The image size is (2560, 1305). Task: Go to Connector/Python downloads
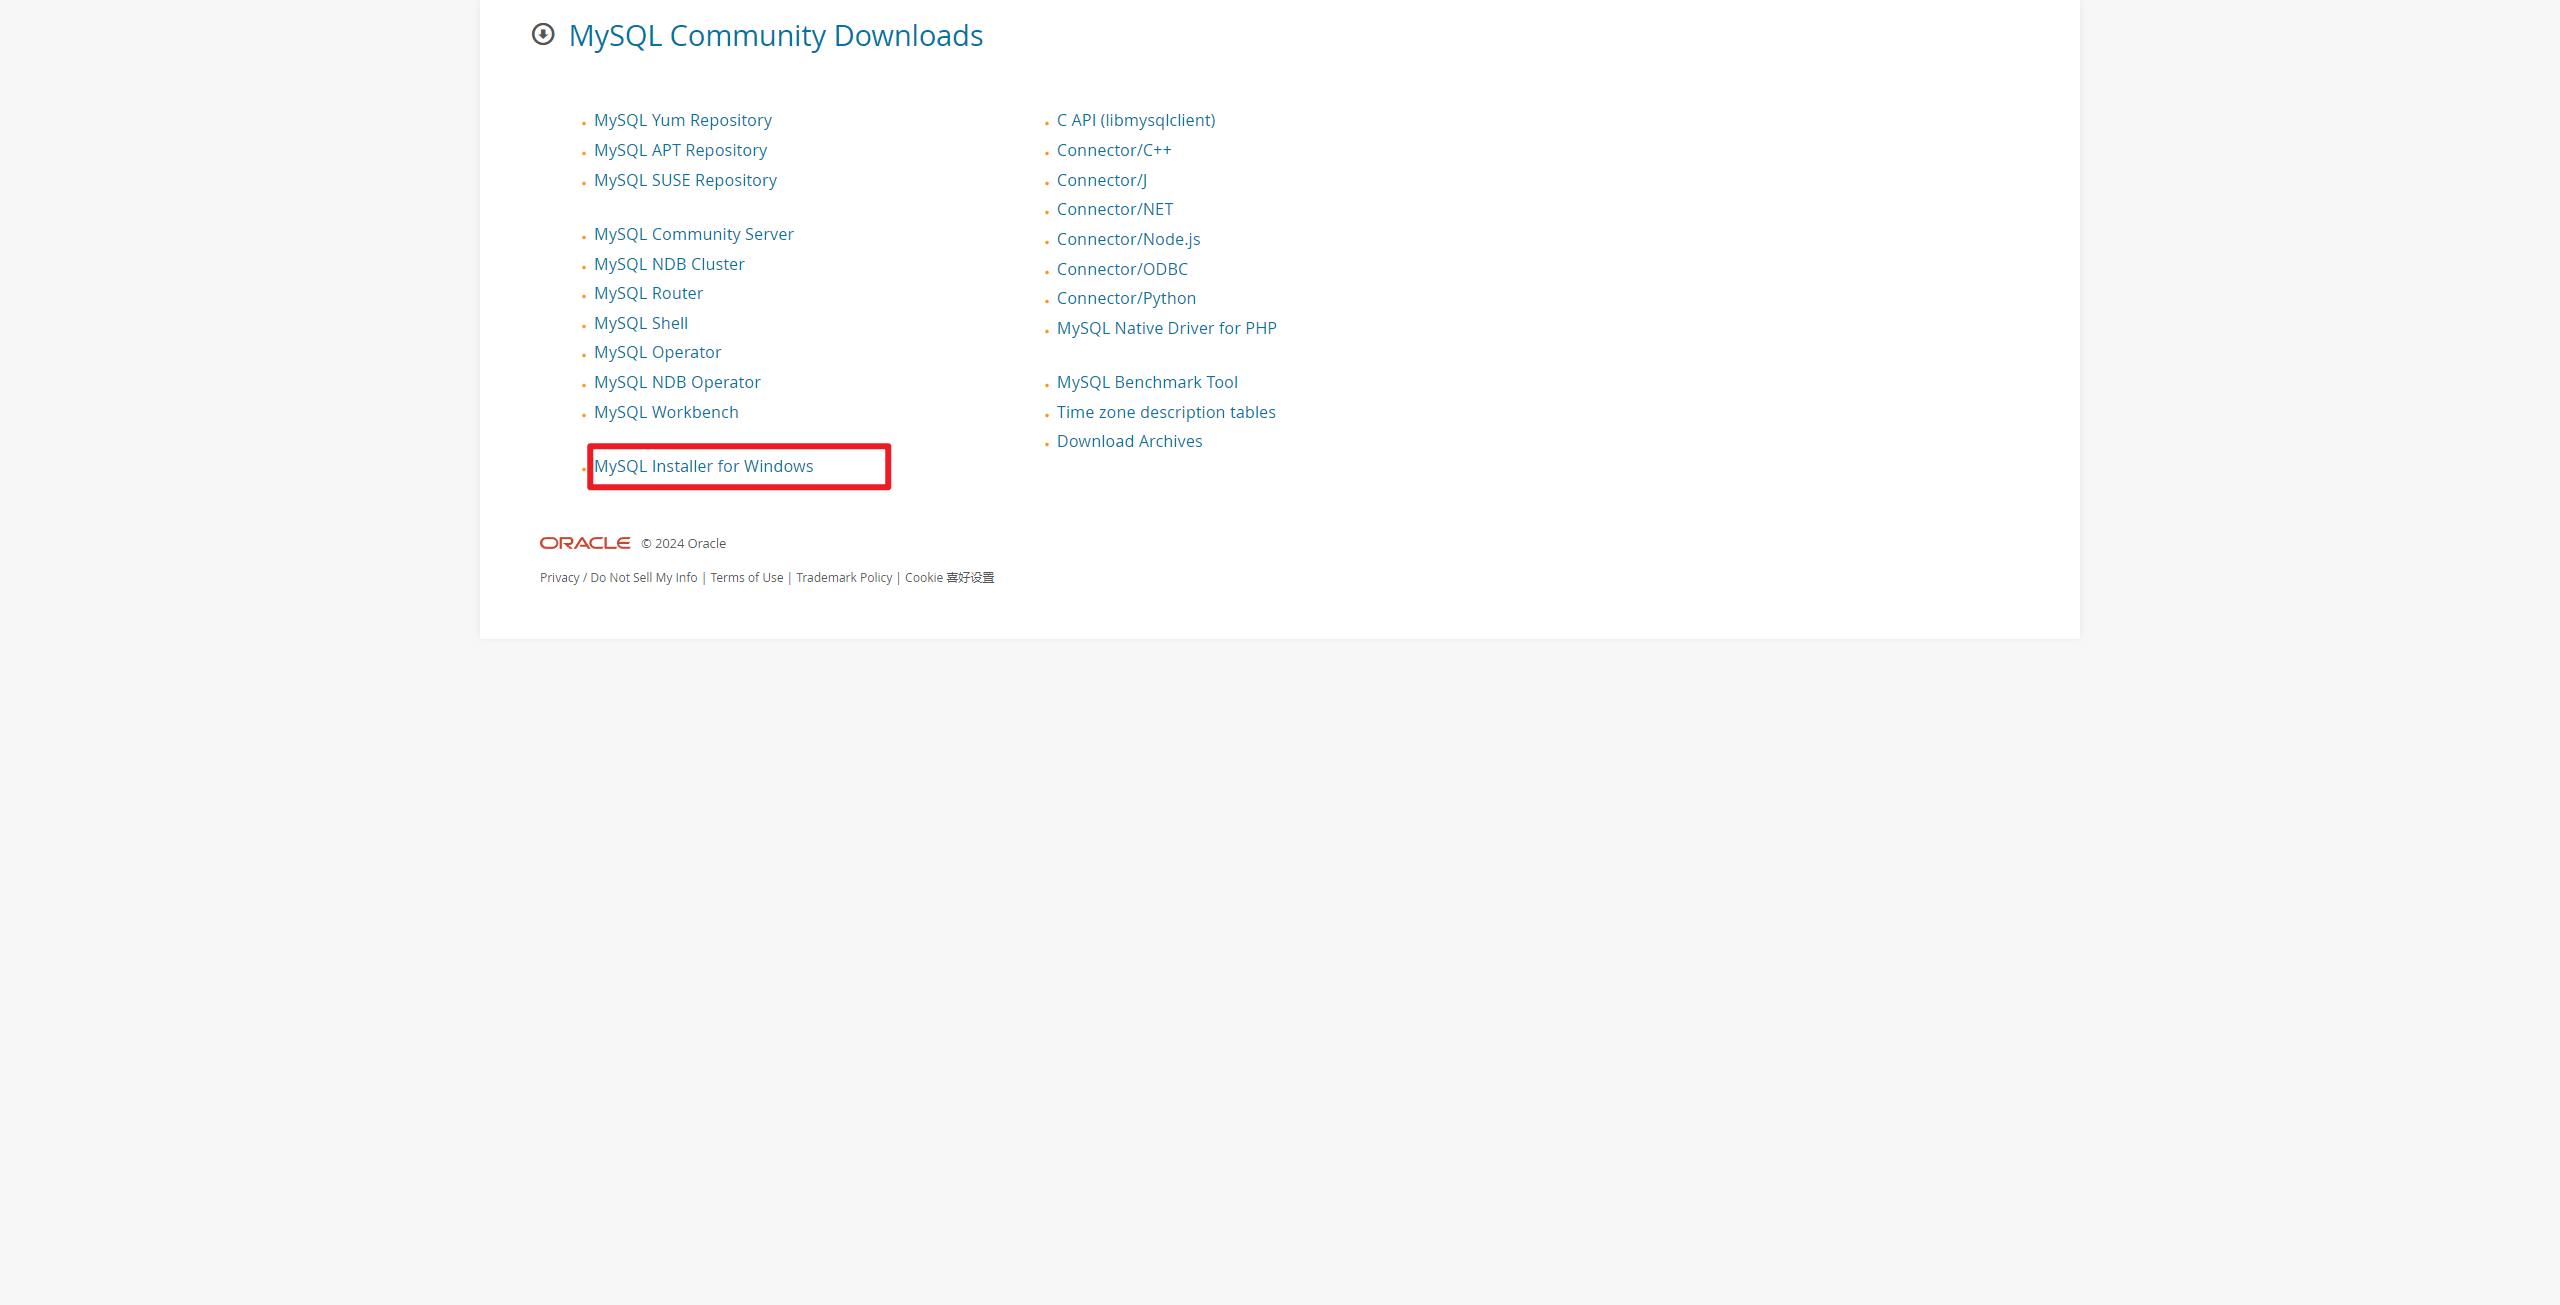pos(1126,299)
